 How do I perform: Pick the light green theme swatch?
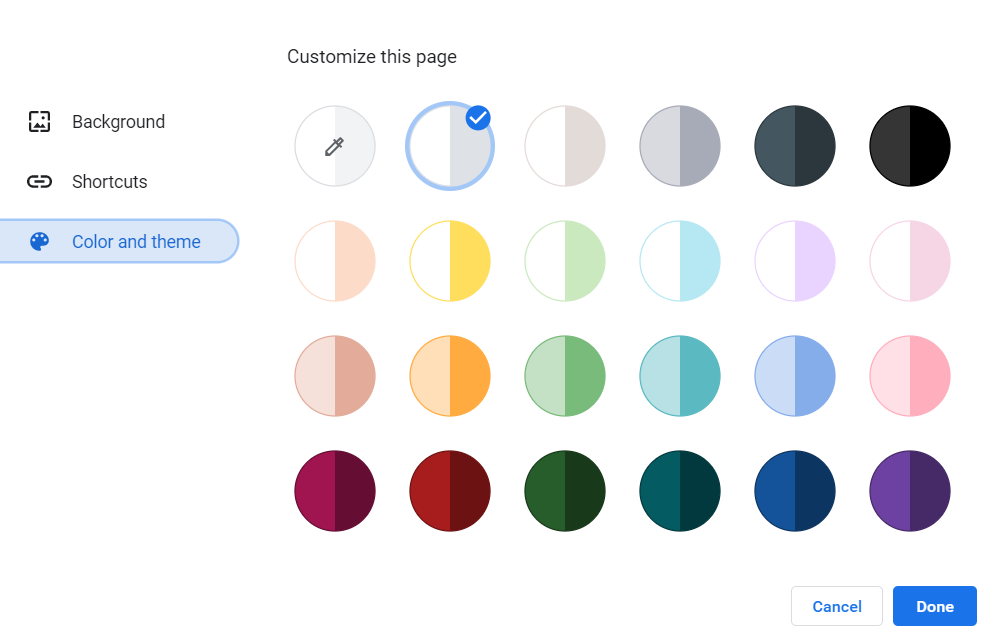click(564, 261)
